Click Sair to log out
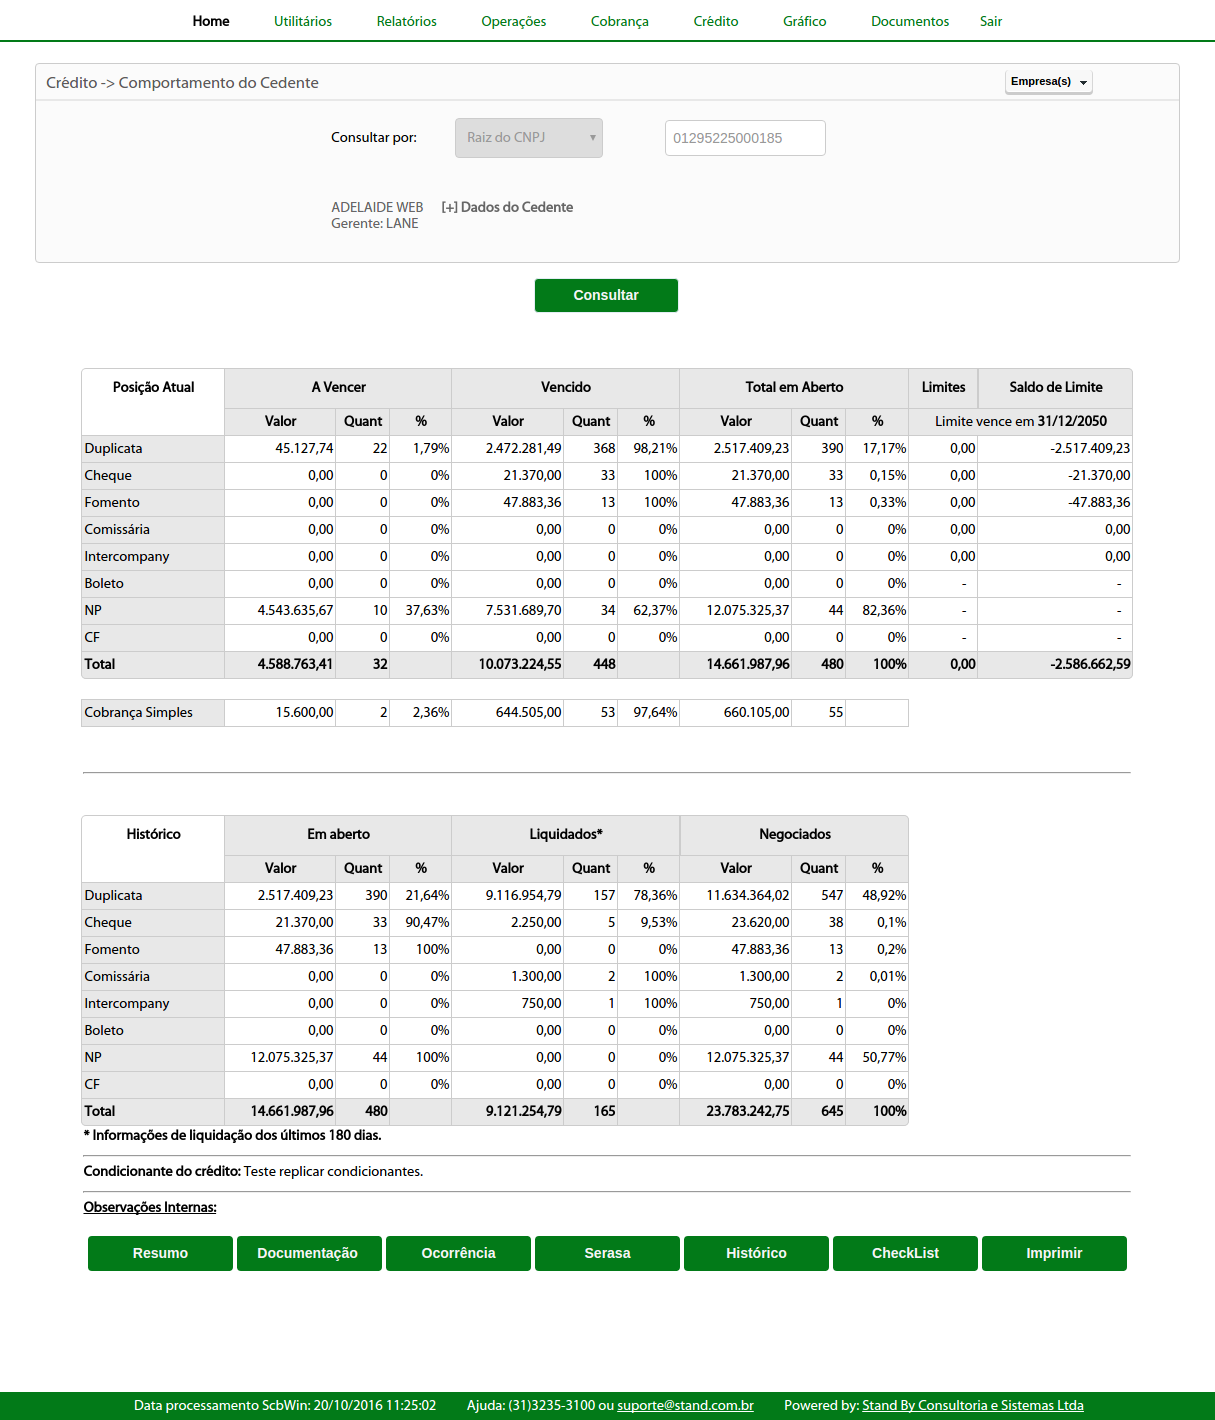 coord(990,21)
